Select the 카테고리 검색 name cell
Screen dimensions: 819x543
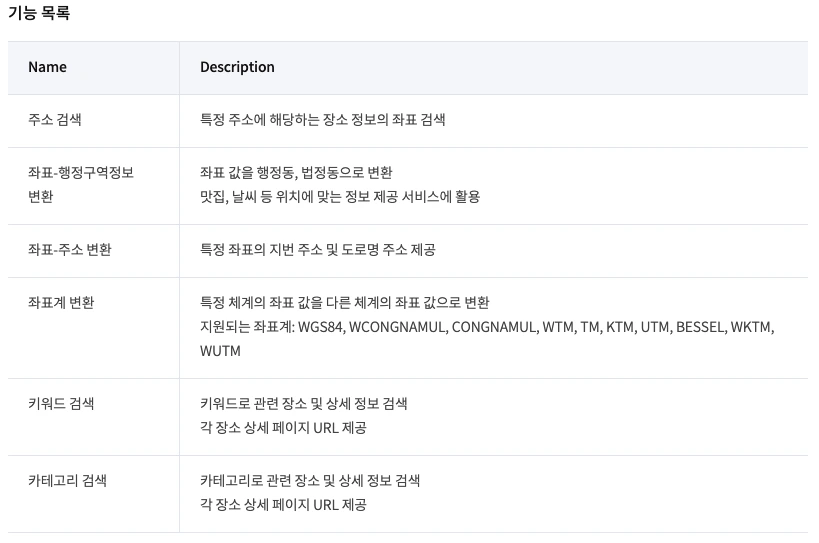[67, 480]
